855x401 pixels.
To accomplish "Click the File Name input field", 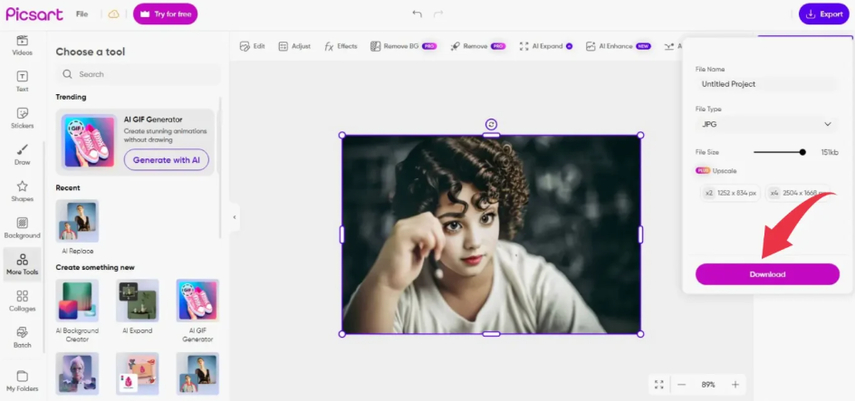I will tap(767, 84).
